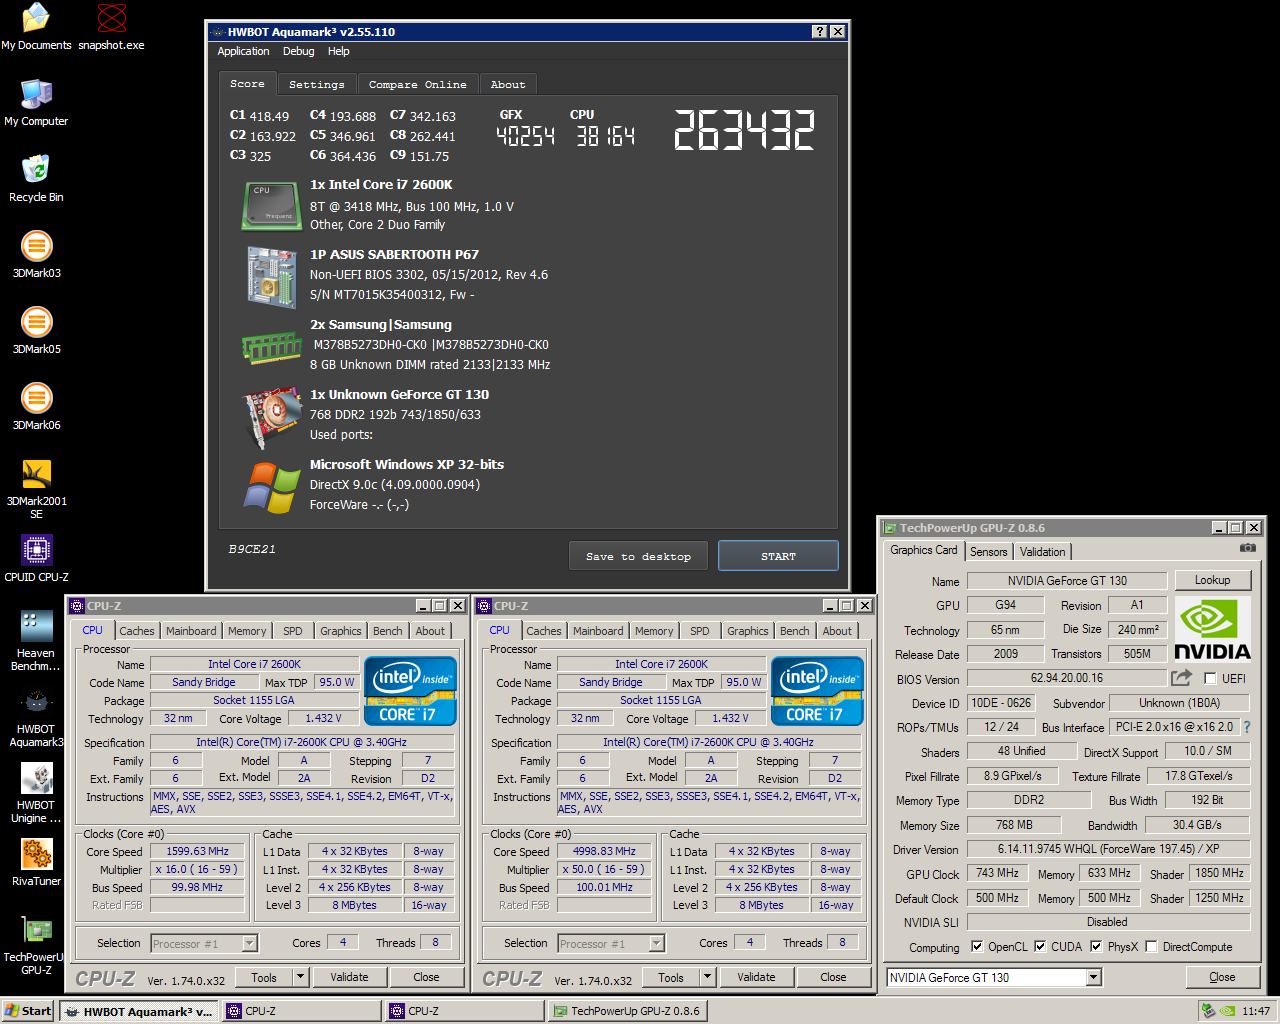This screenshot has width=1280, height=1024.
Task: Click the system tray clock
Action: 1256,1011
